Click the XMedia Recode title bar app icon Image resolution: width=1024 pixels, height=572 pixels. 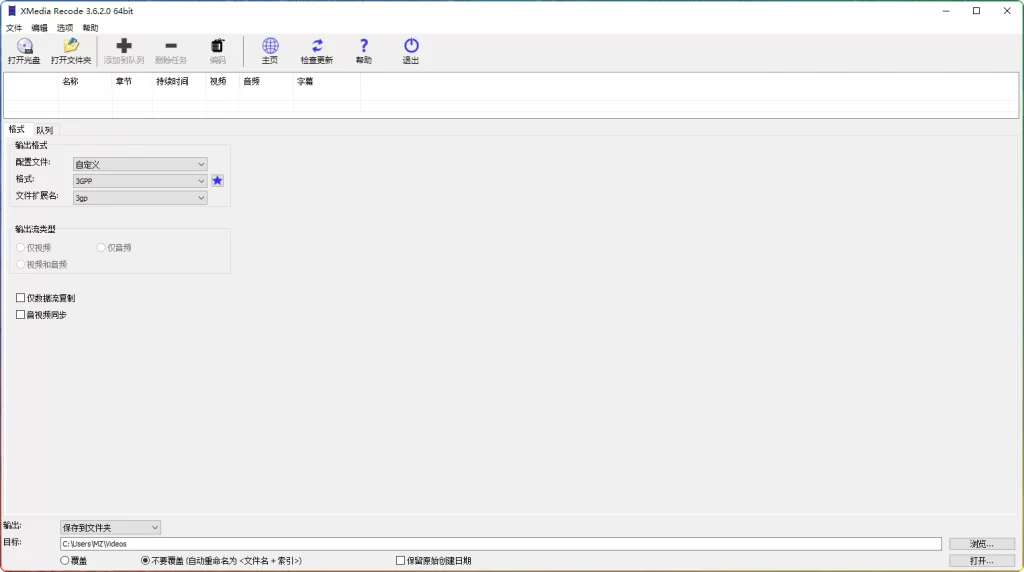pyautogui.click(x=11, y=10)
